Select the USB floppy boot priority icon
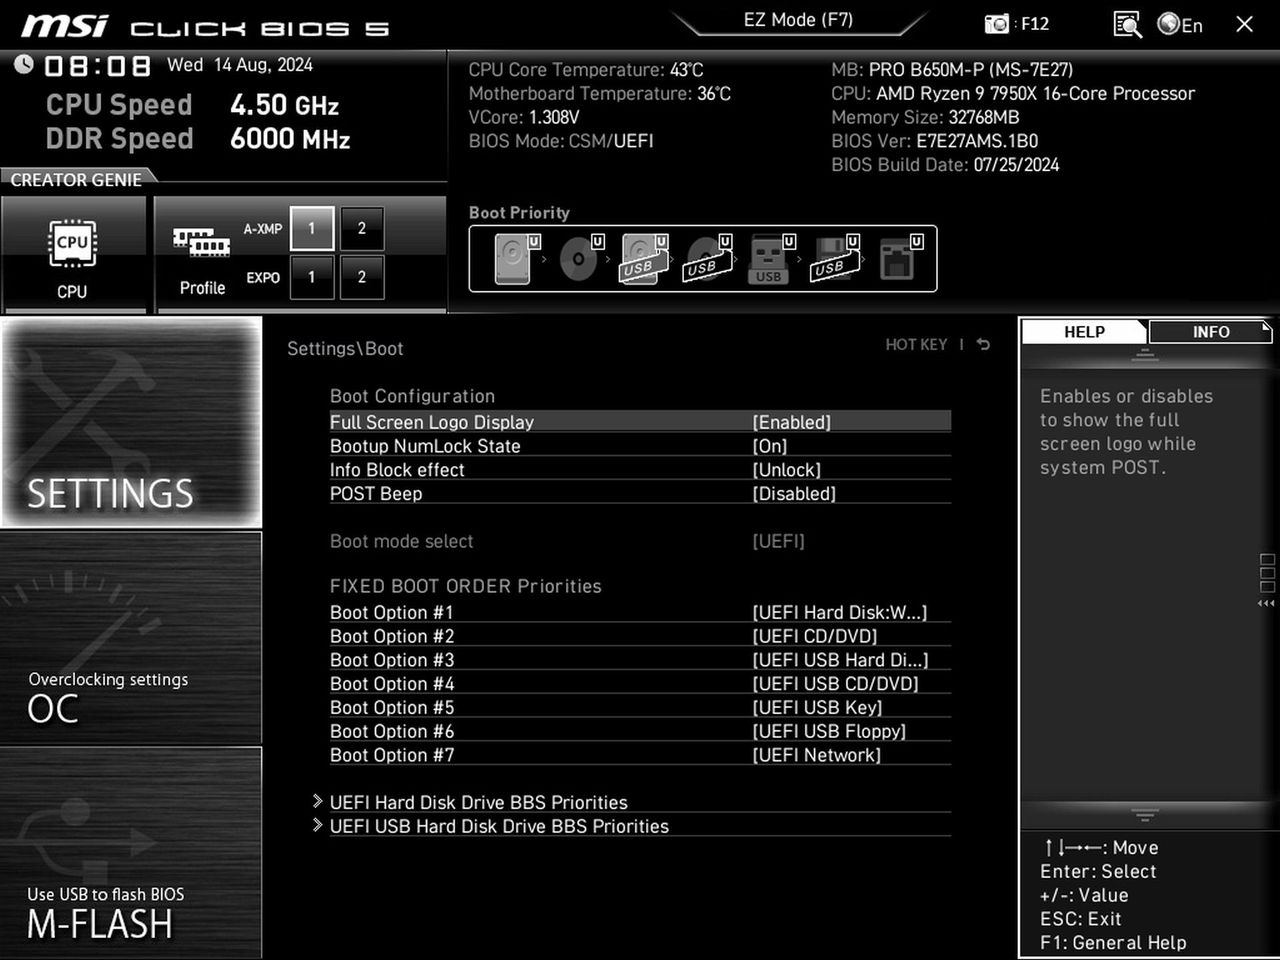 point(836,258)
